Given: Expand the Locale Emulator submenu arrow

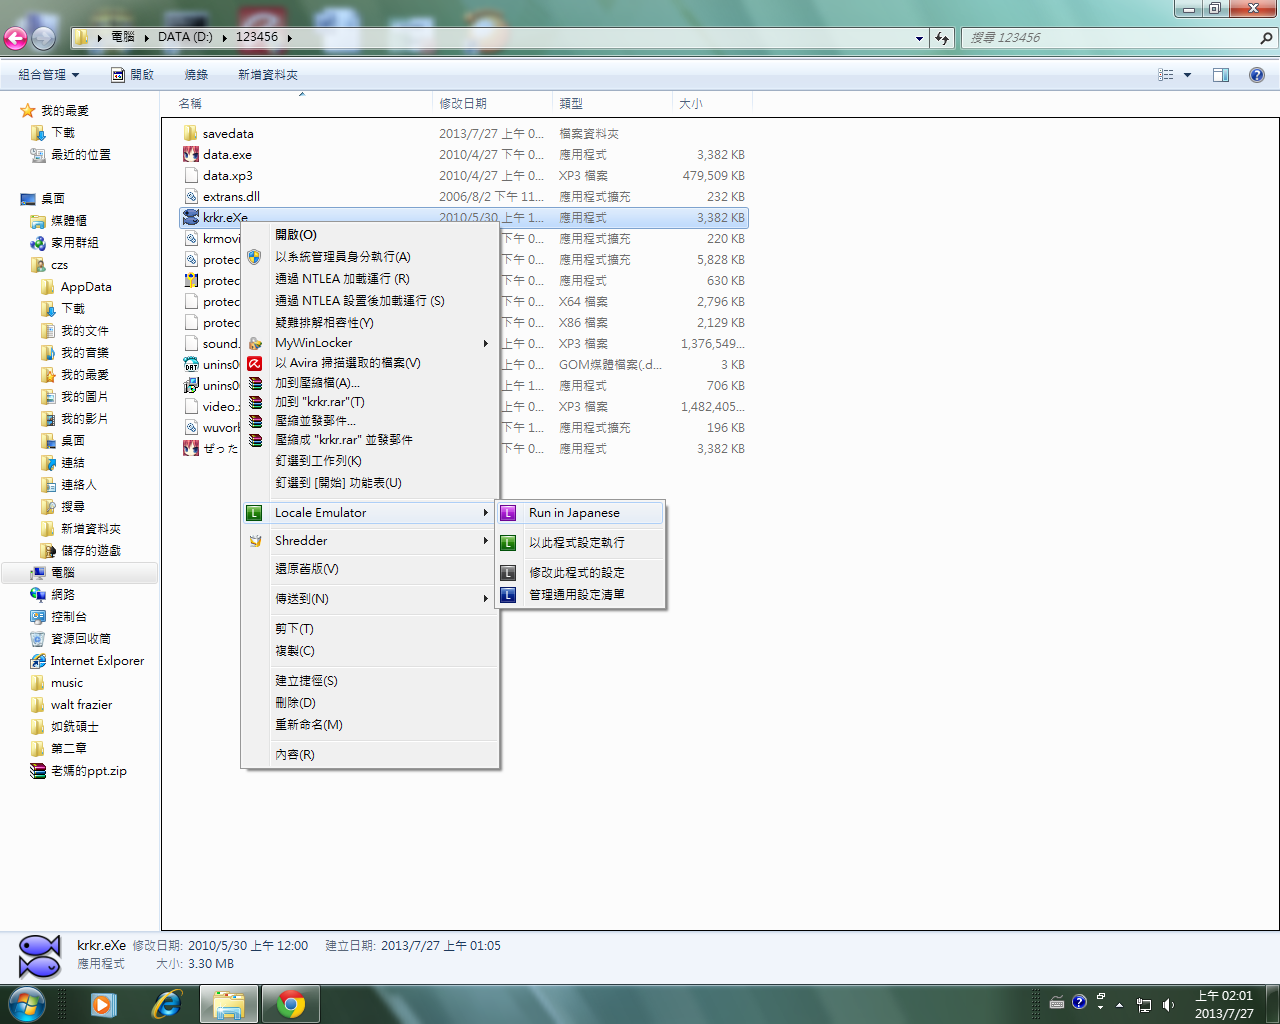Looking at the screenshot, I should (x=486, y=513).
